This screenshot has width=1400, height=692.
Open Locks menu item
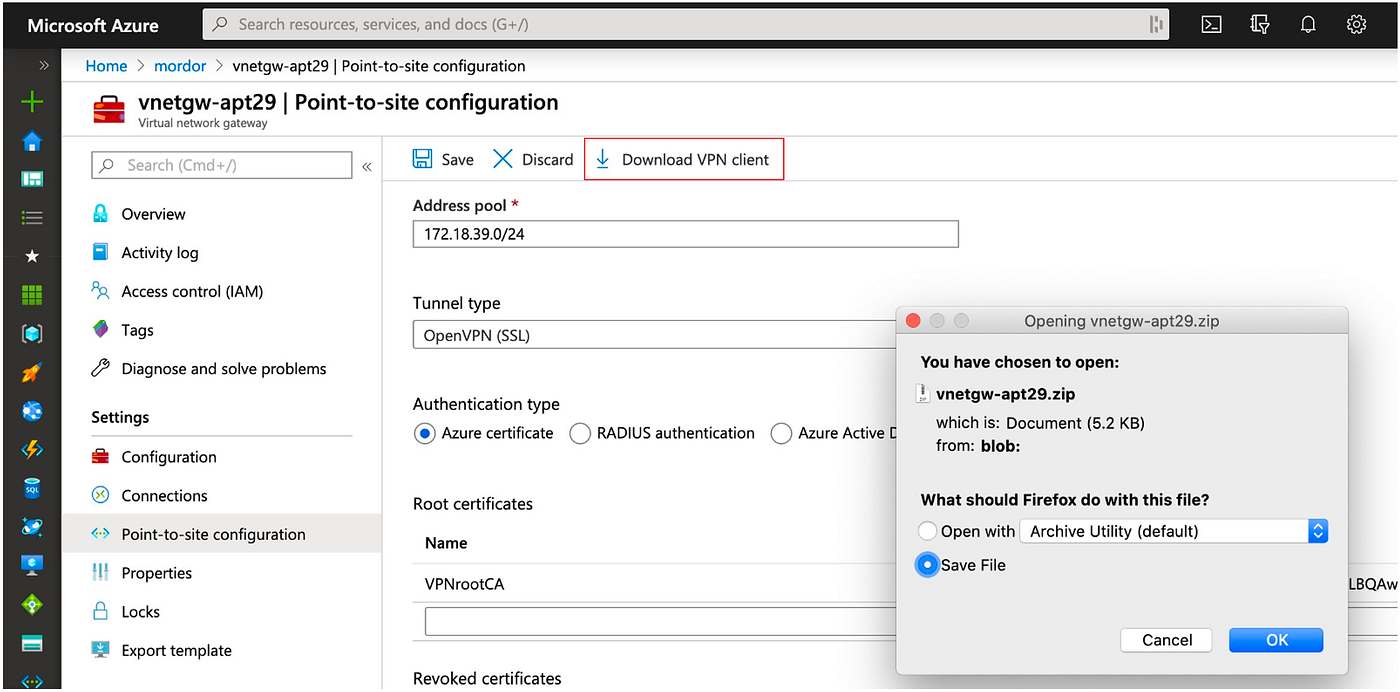click(140, 612)
